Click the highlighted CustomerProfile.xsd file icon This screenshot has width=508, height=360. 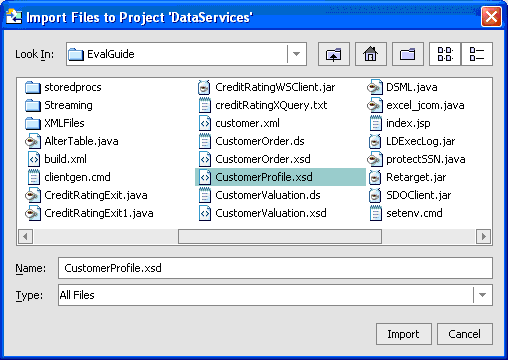pyautogui.click(x=205, y=177)
